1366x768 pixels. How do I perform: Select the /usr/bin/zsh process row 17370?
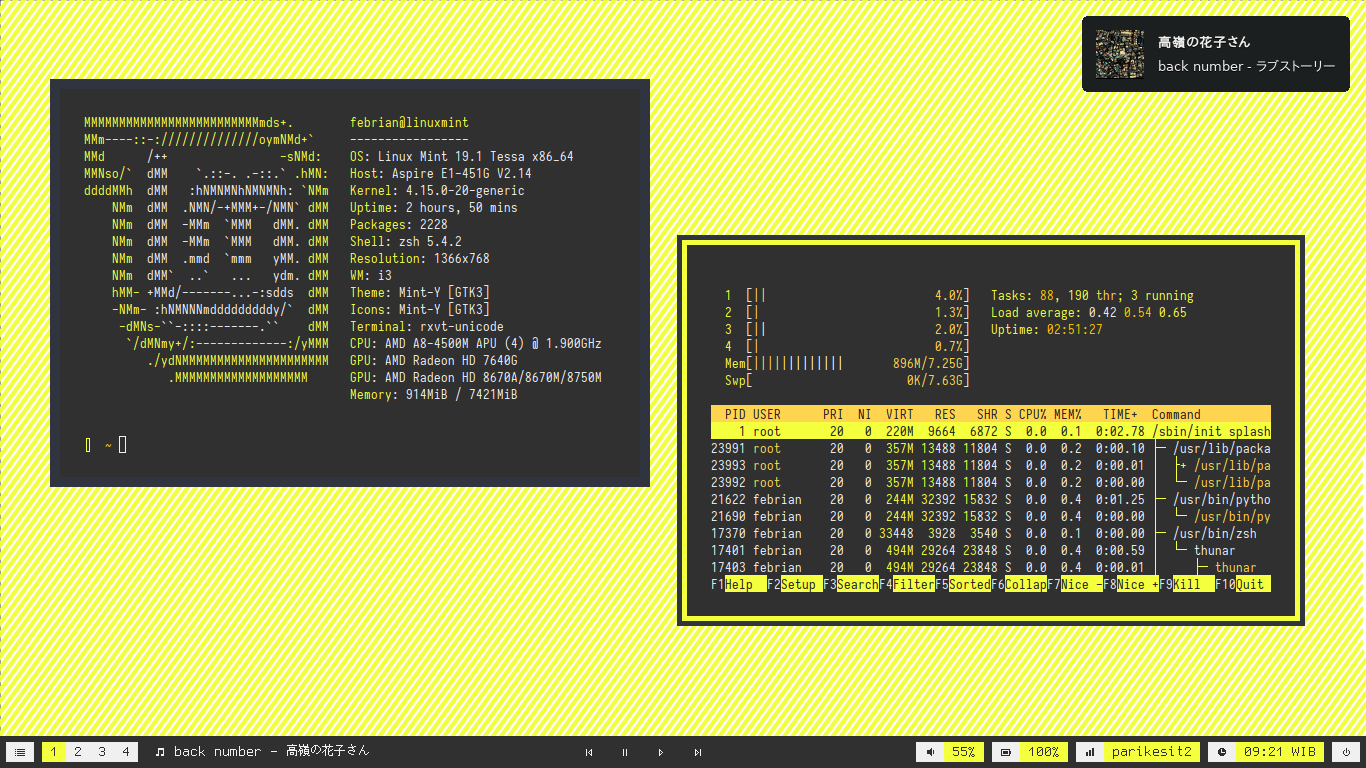point(991,533)
